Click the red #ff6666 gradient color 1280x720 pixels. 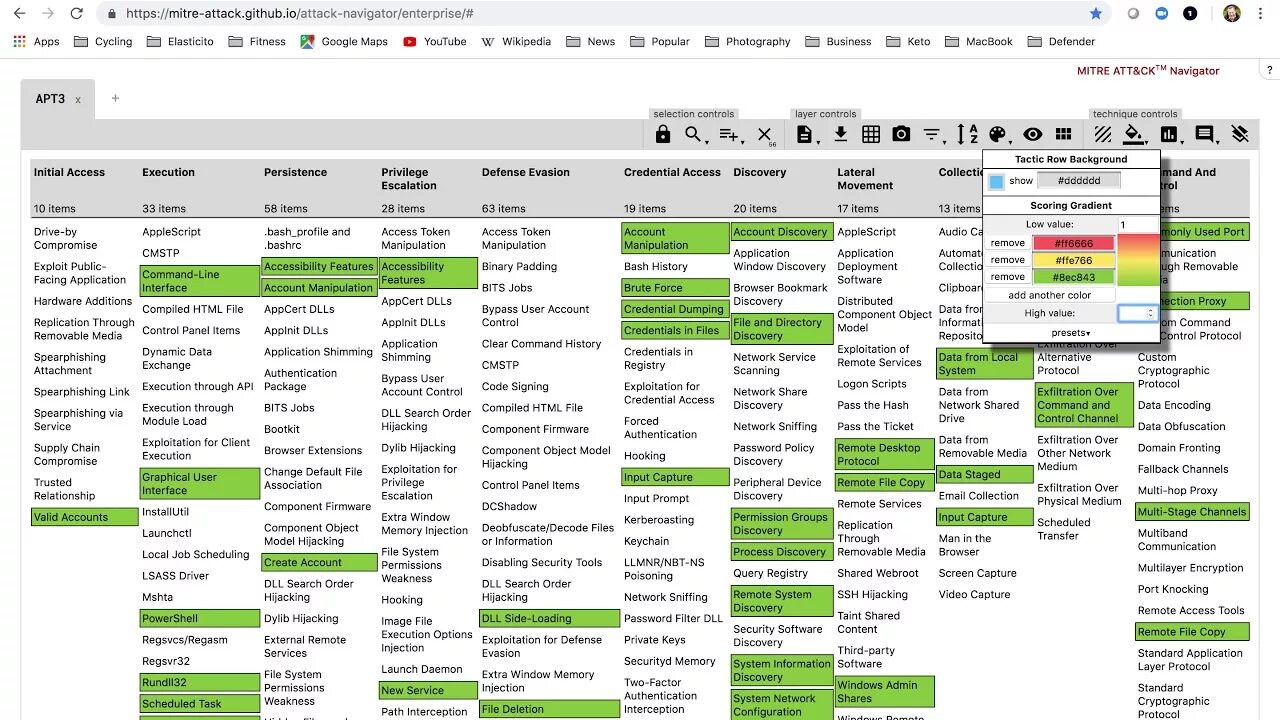pos(1073,243)
